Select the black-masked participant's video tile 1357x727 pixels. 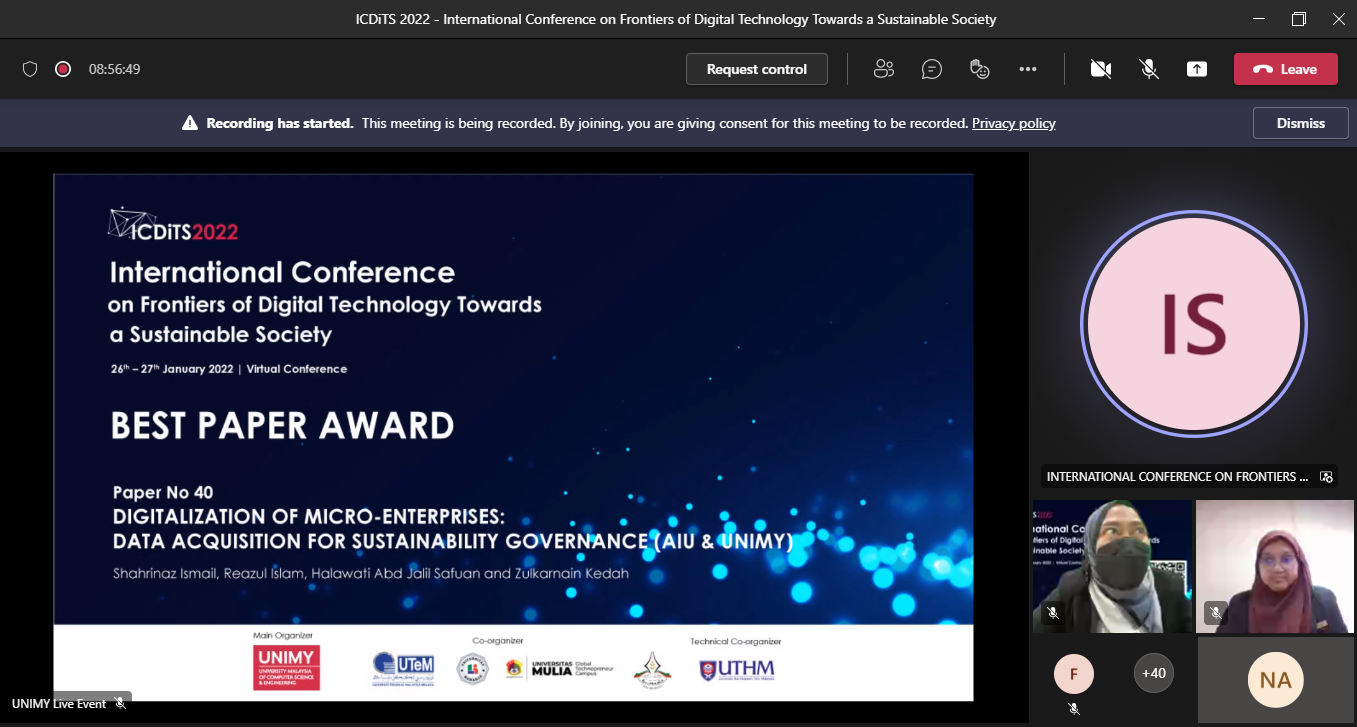(1112, 566)
